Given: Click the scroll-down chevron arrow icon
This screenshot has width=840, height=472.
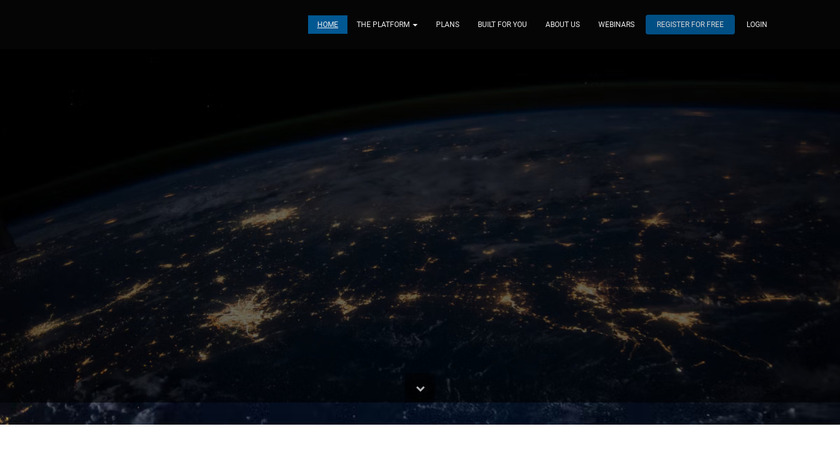Looking at the screenshot, I should click(x=420, y=388).
